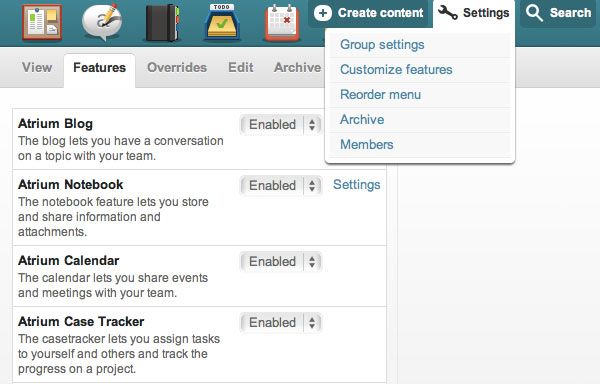Image resolution: width=600 pixels, height=384 pixels.
Task: Click the calendar events description text
Action: [x=113, y=285]
